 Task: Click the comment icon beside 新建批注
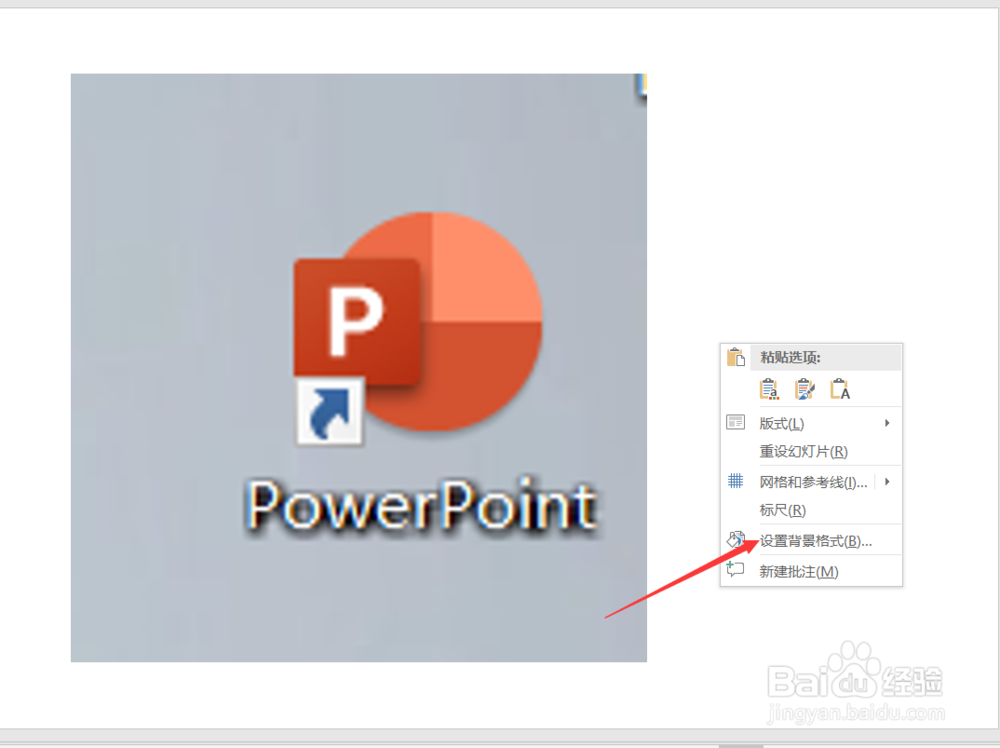coord(735,569)
